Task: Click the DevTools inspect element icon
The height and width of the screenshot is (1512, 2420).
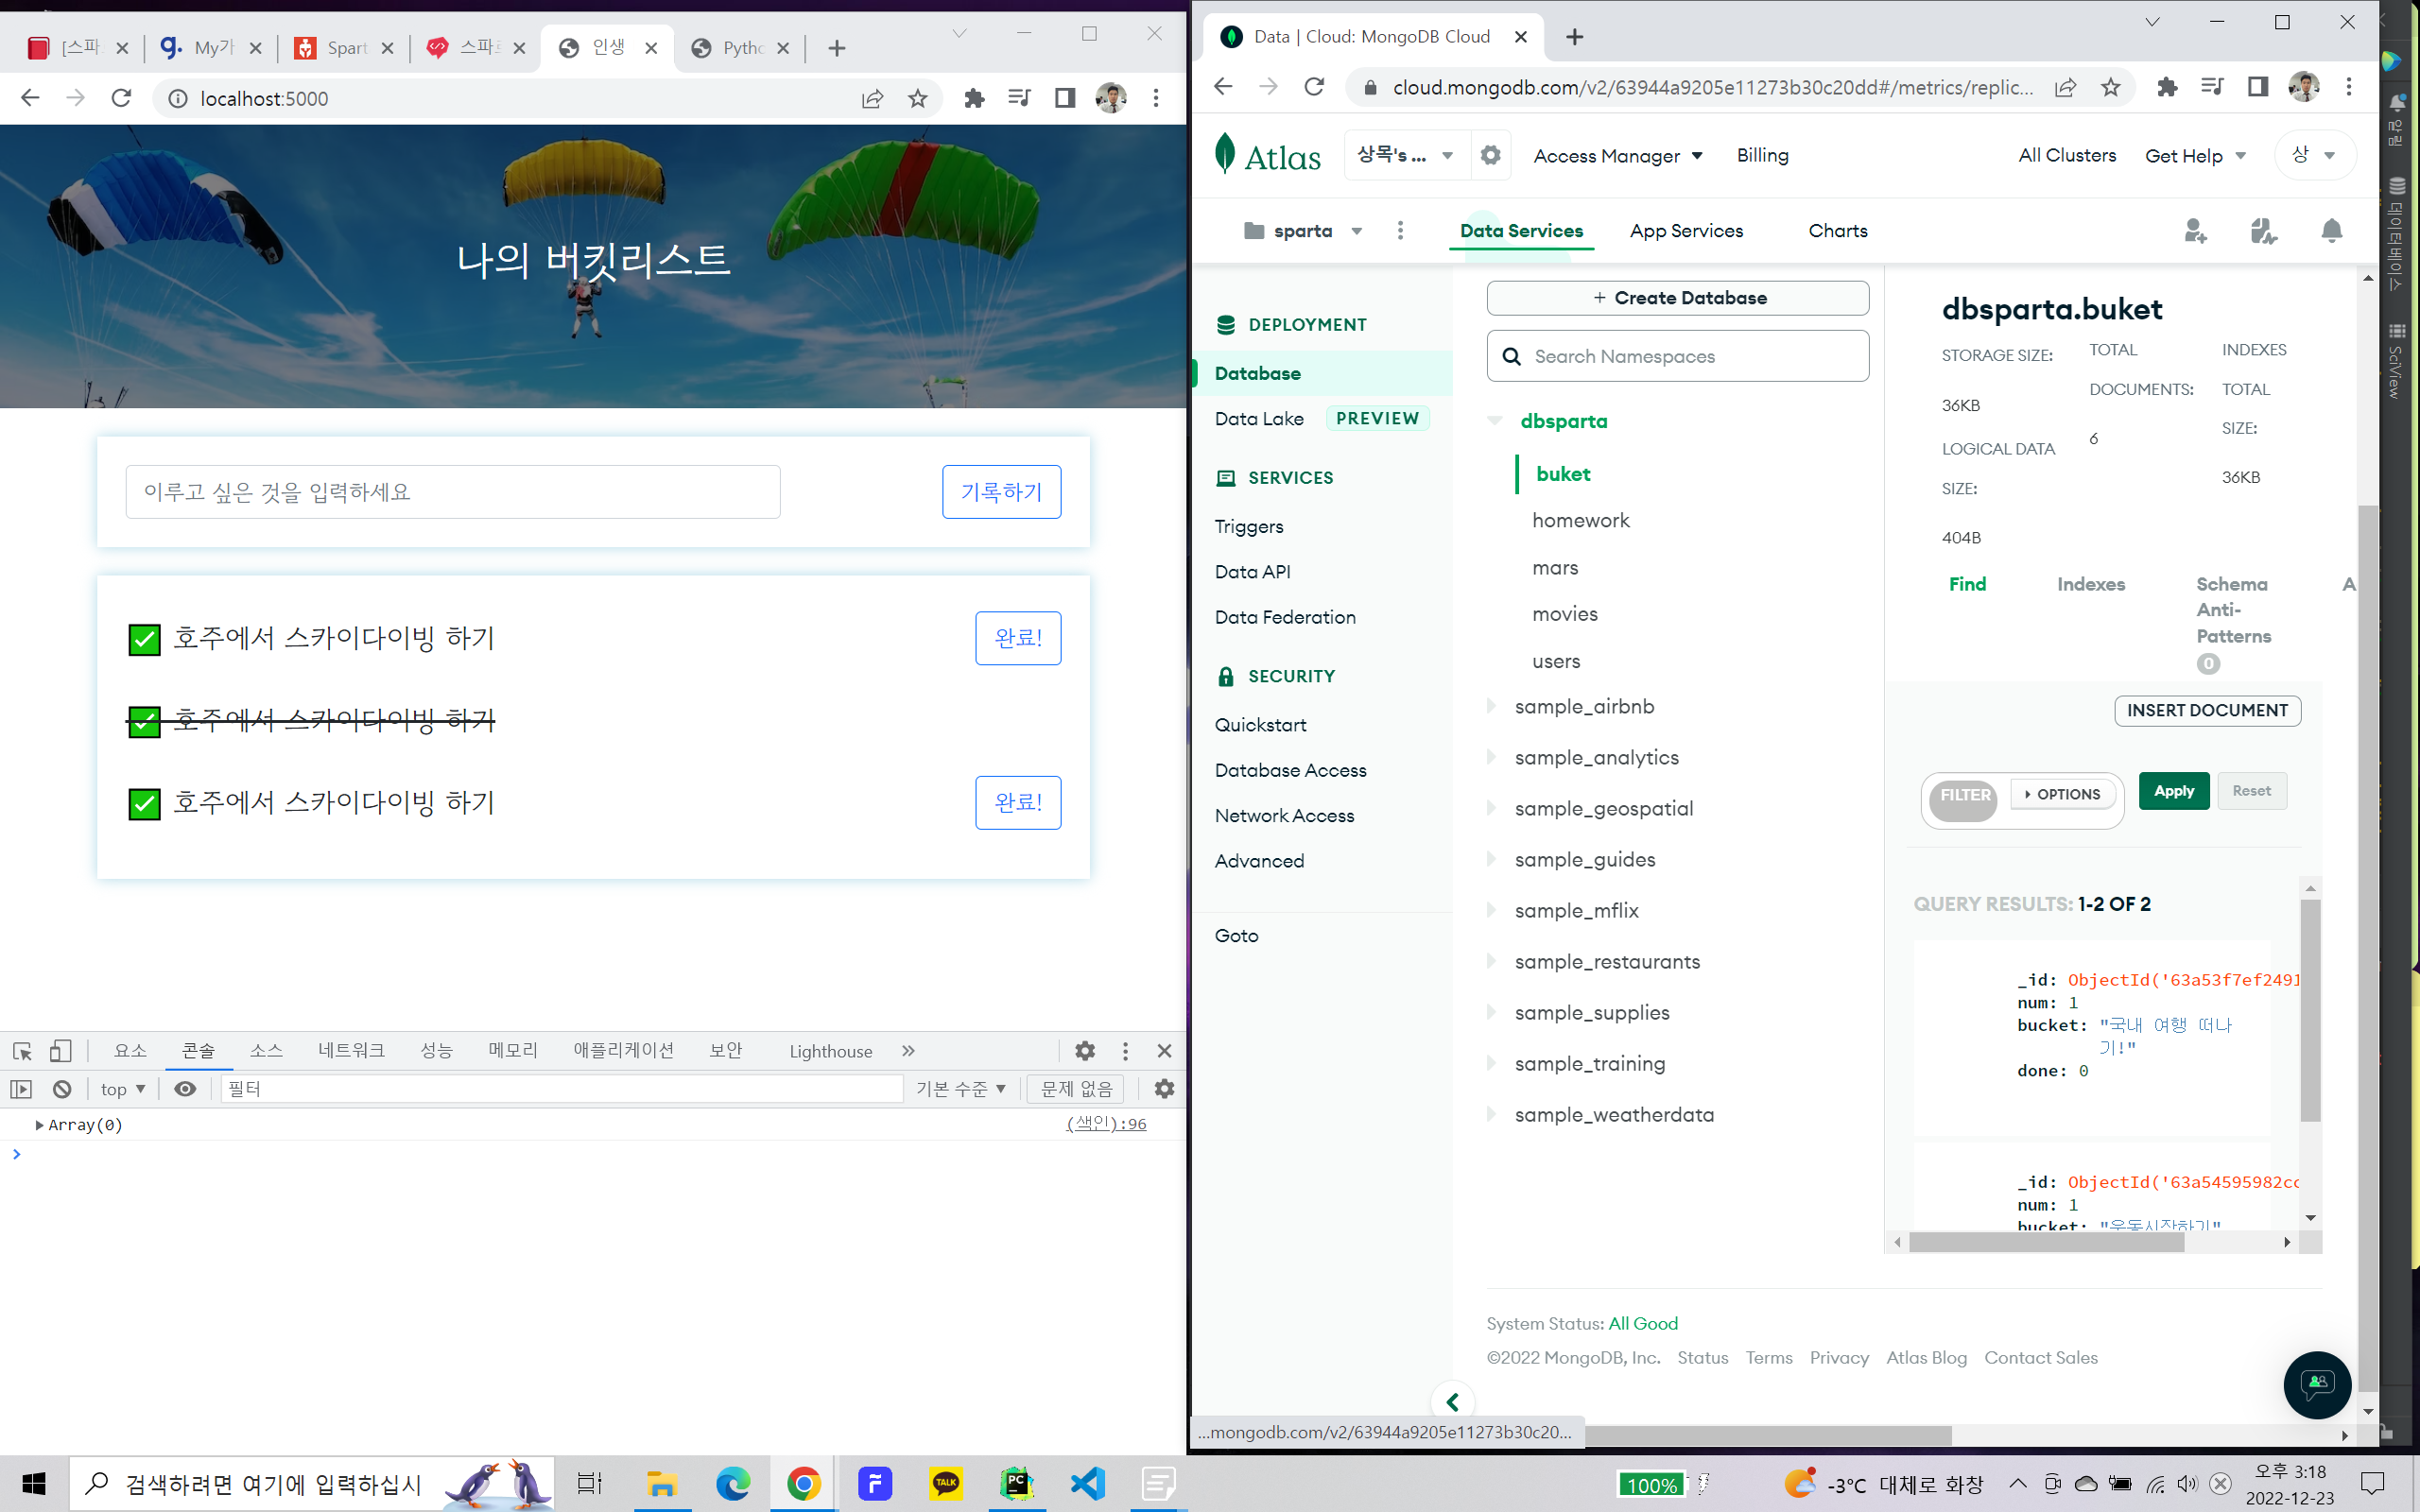Action: coord(22,1050)
